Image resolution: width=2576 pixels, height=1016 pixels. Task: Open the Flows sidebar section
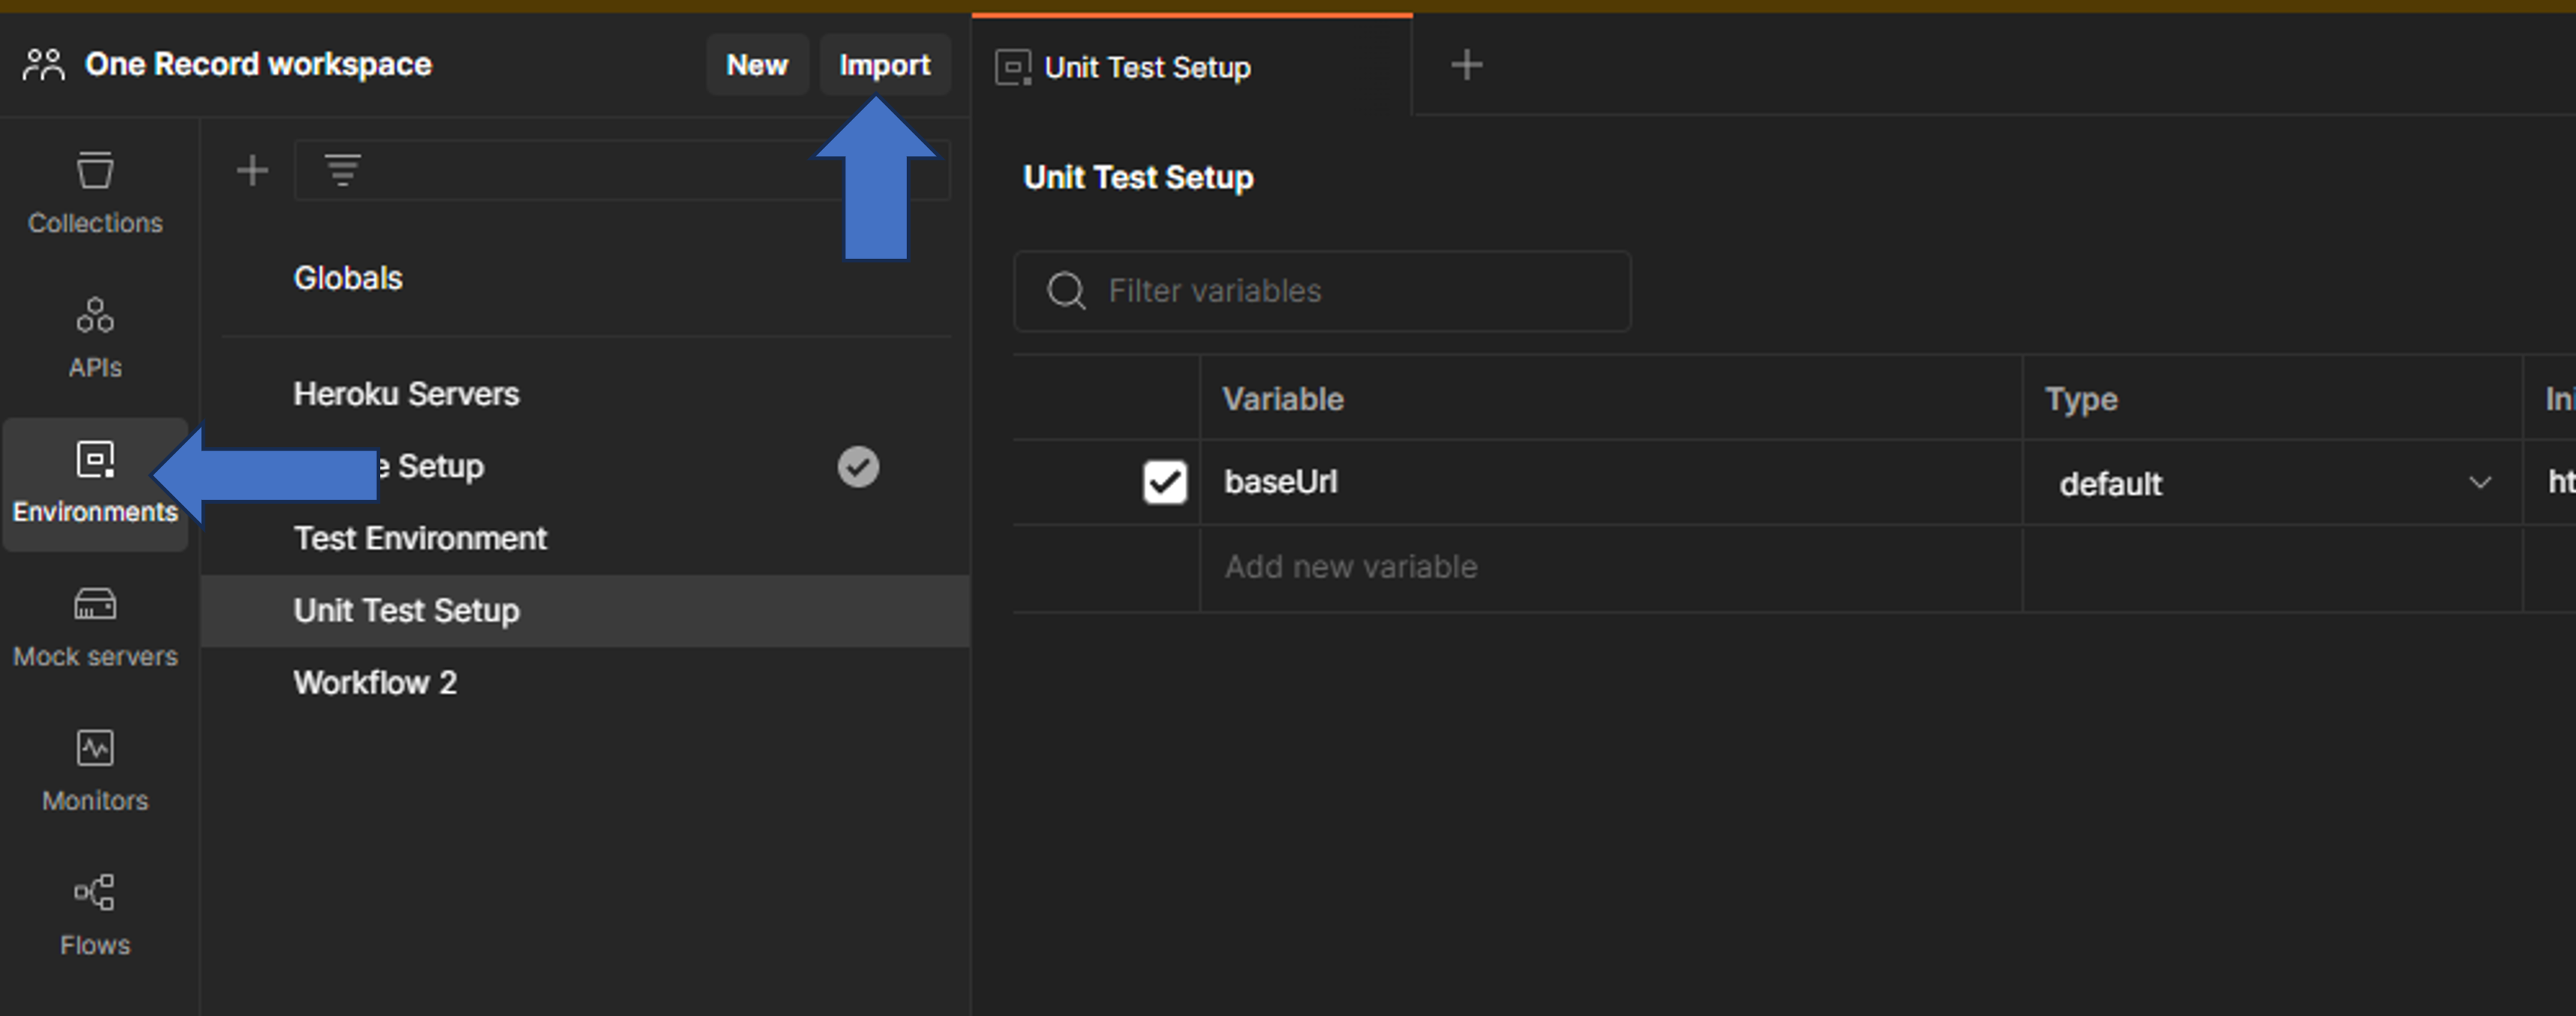click(95, 916)
